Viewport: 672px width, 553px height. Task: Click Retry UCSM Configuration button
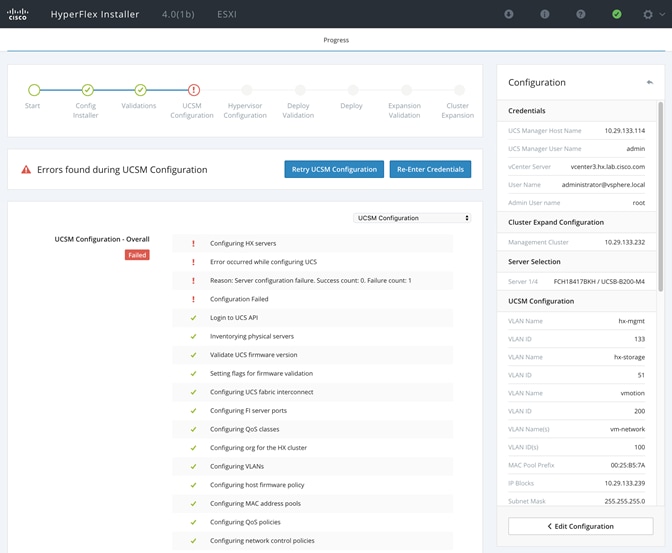(x=334, y=169)
